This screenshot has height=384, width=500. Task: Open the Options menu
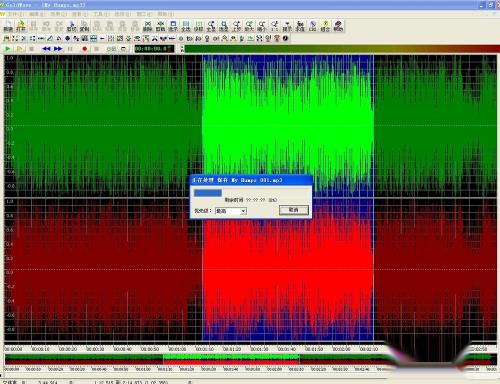click(x=122, y=14)
